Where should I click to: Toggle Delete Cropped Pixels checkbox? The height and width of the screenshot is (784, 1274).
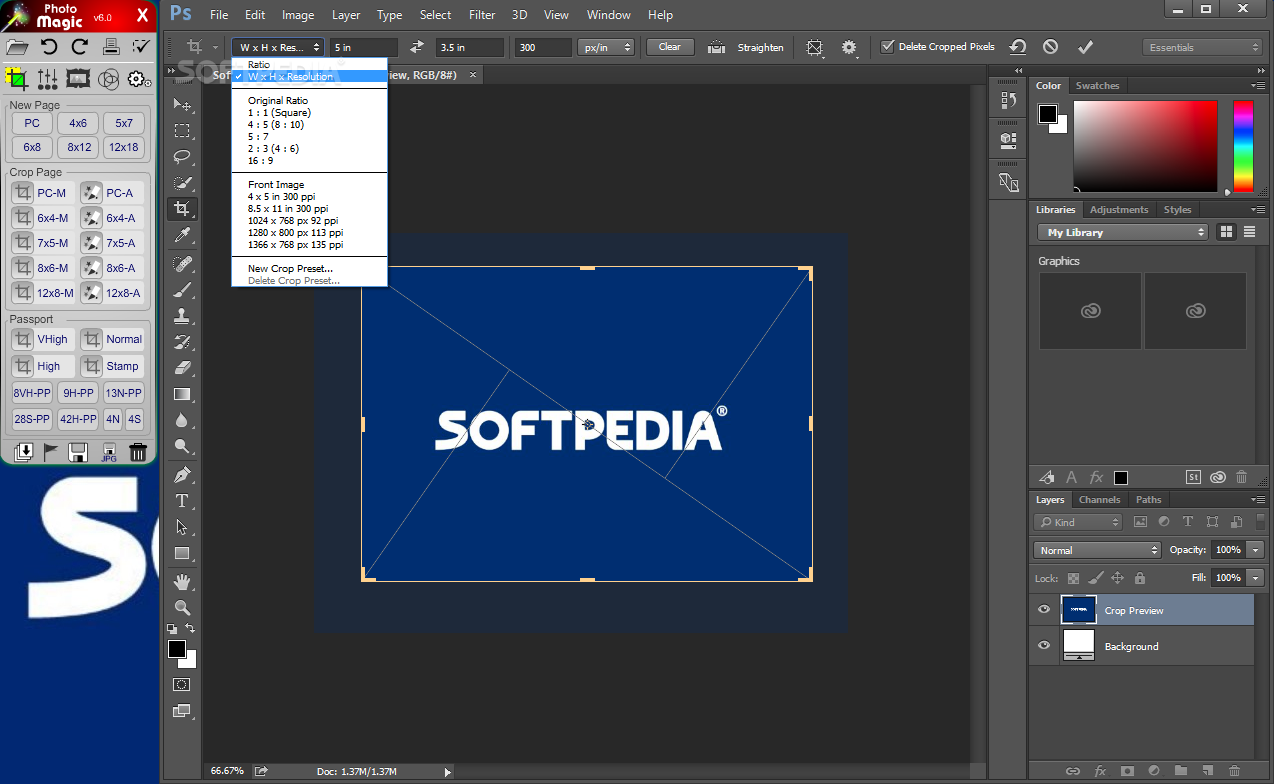click(x=887, y=47)
